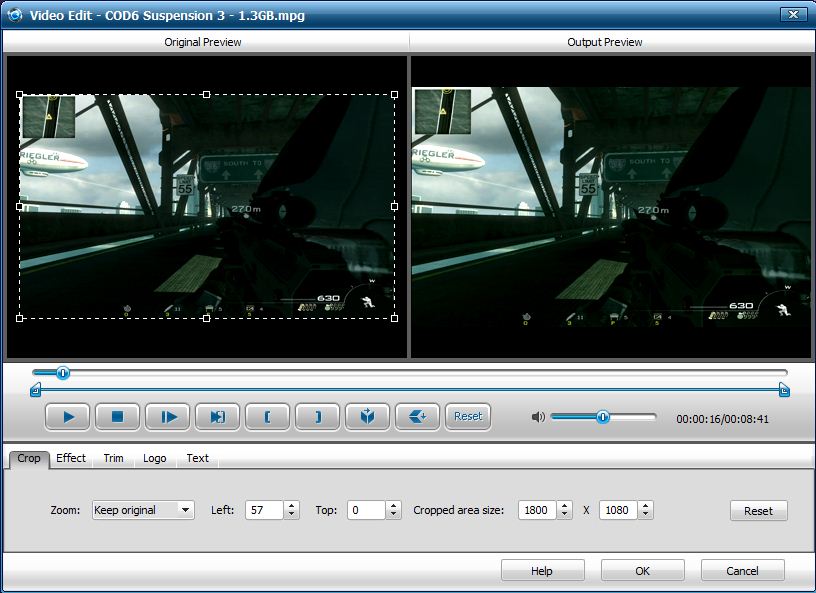The height and width of the screenshot is (593, 816).
Task: Decrease the cropped area width
Action: [565, 514]
